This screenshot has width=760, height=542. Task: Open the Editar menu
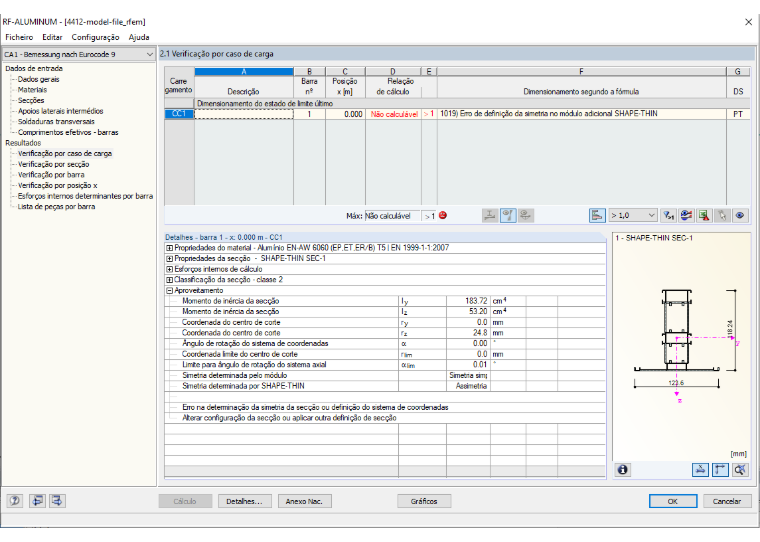point(52,37)
